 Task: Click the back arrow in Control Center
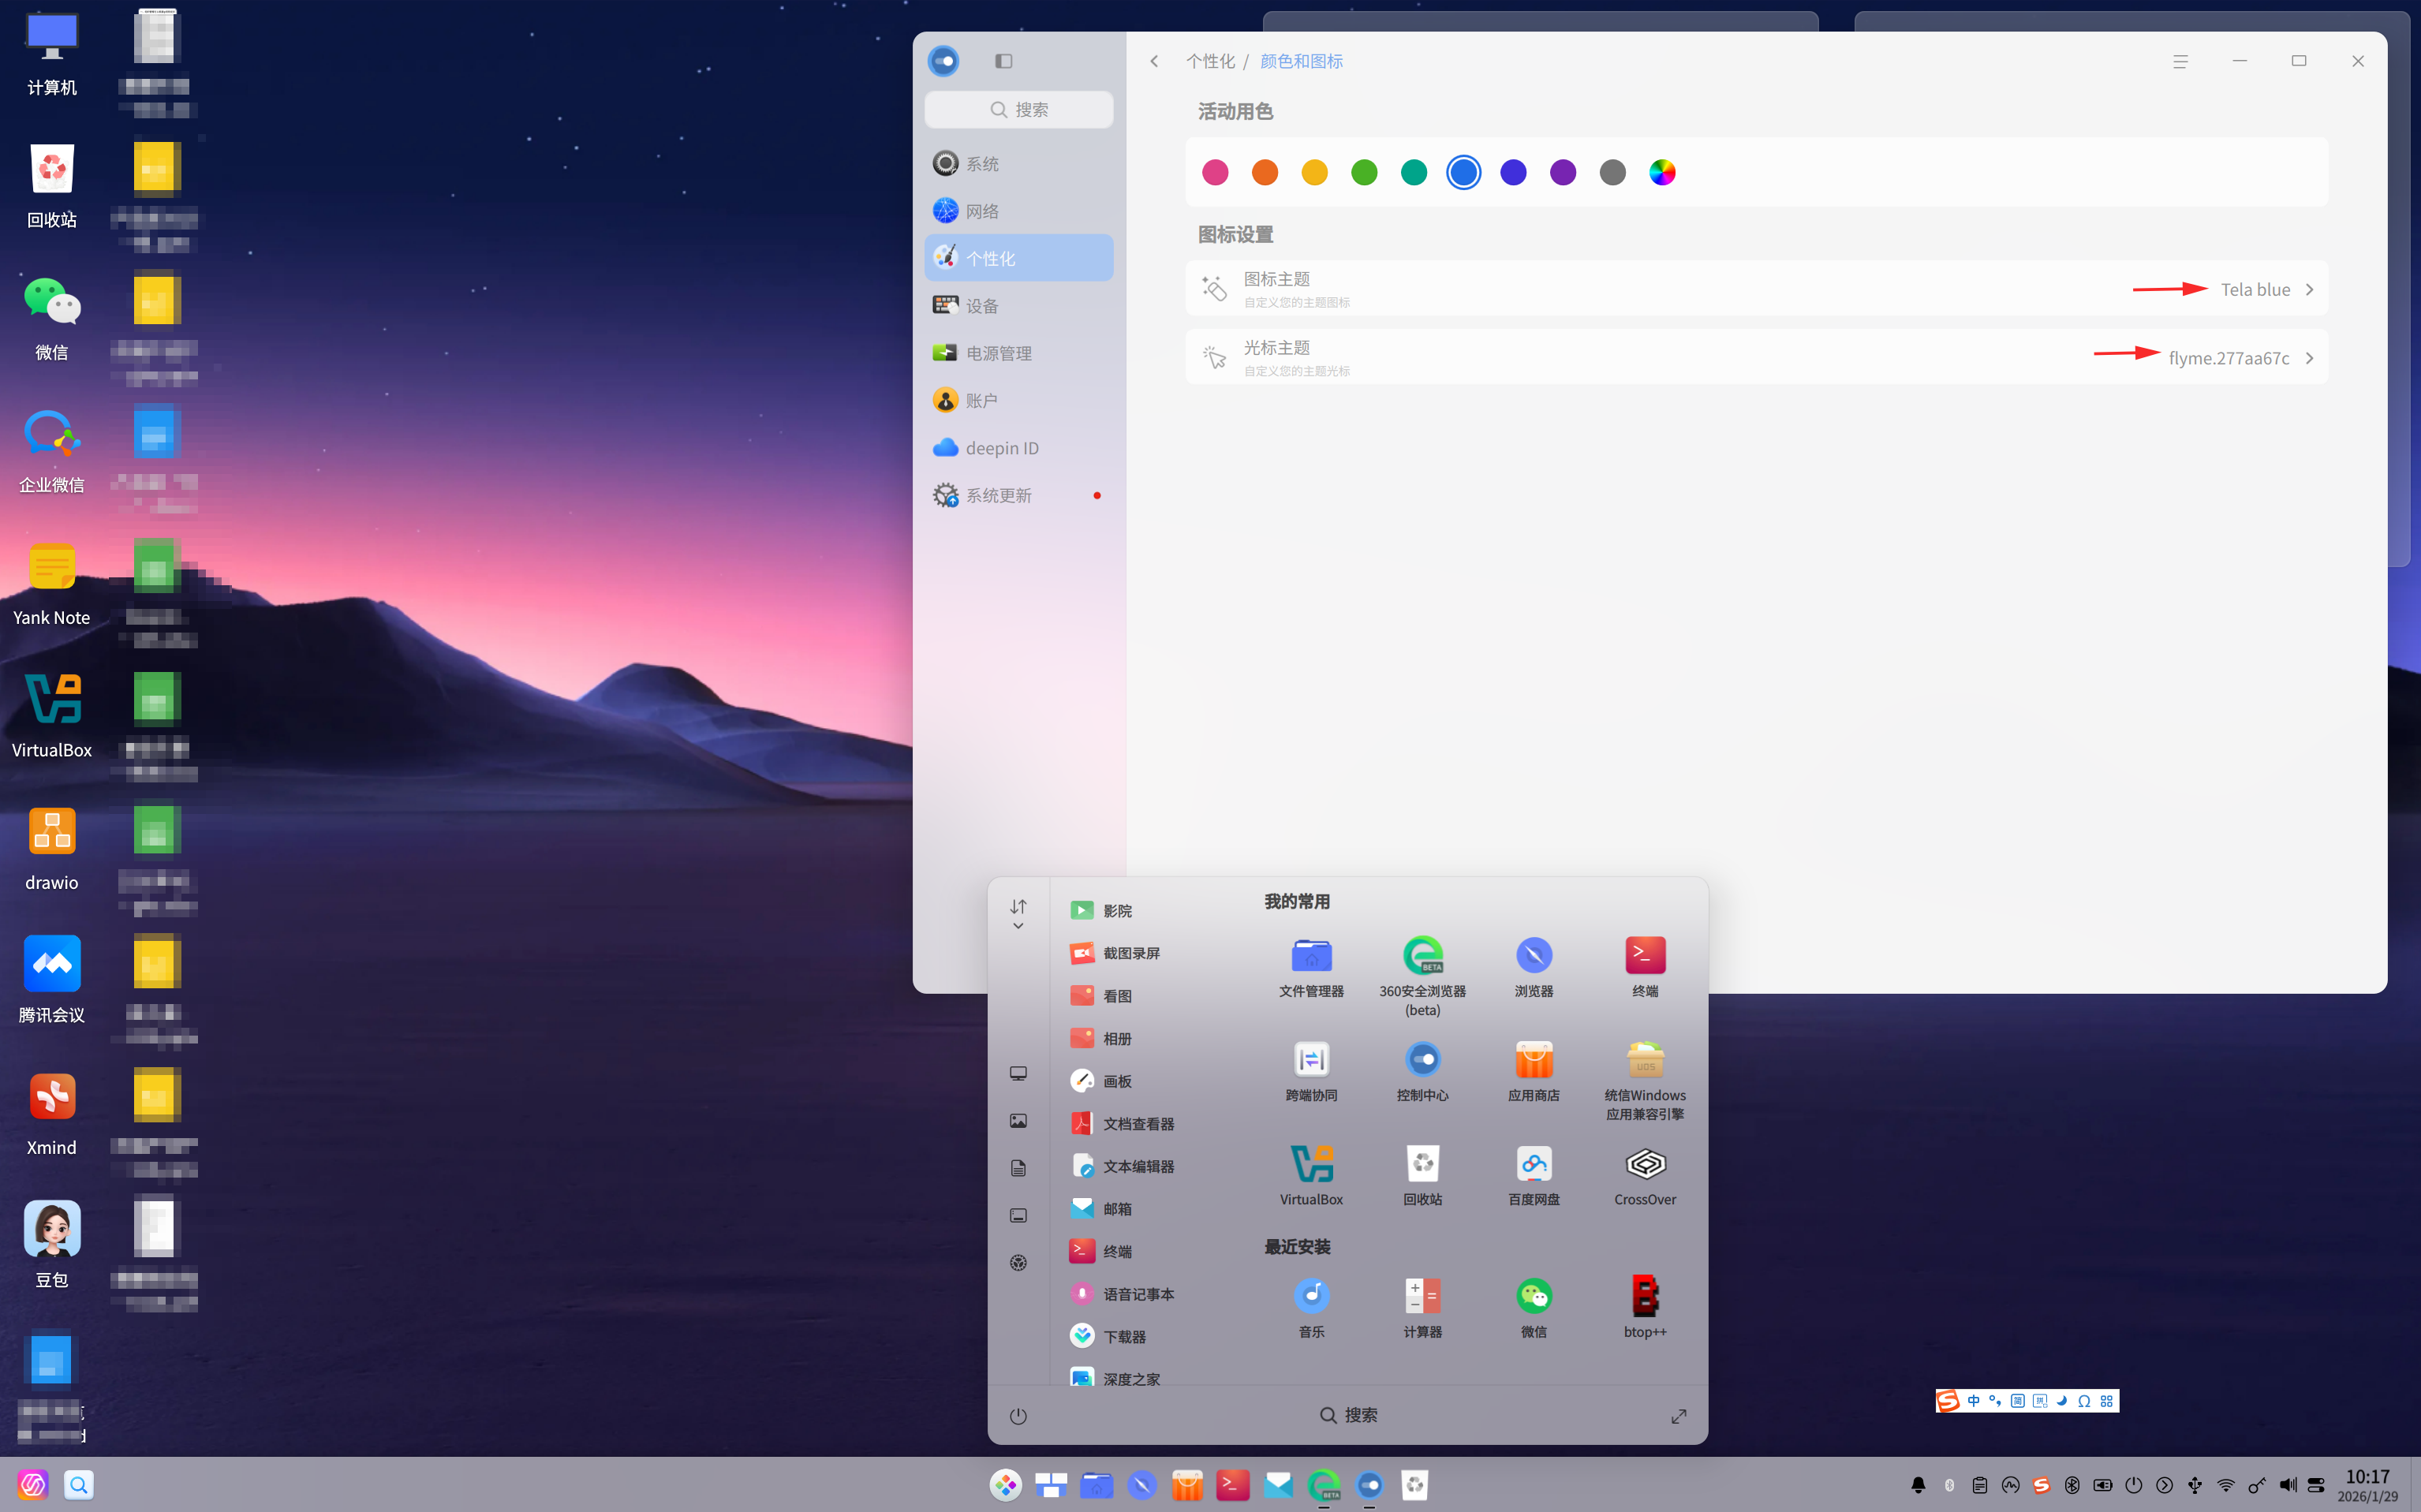1154,61
